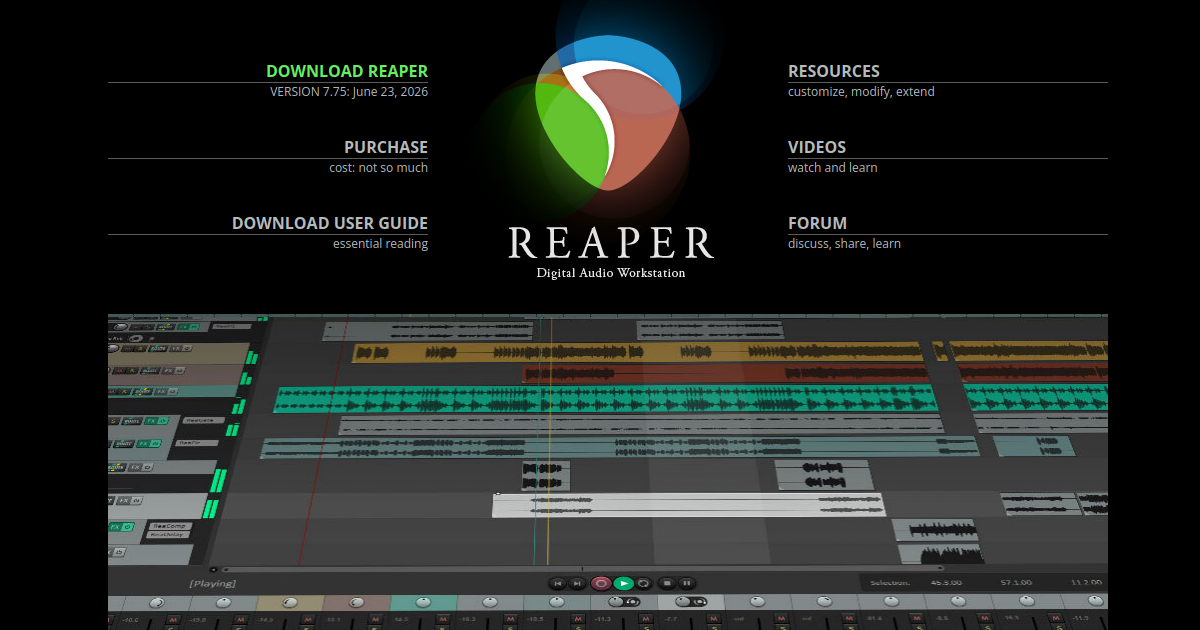Select the long orange audio clip

638,352
